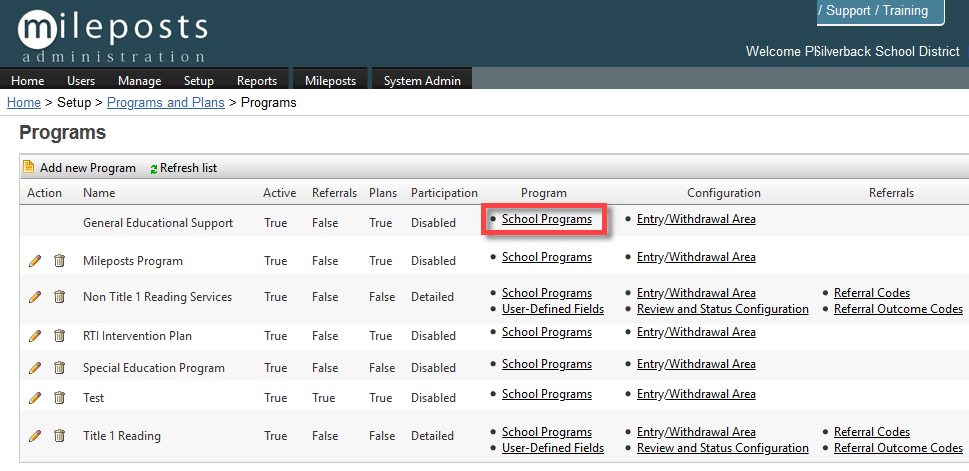Edit the Special Education Program entry
This screenshot has width=969, height=471.
[35, 368]
